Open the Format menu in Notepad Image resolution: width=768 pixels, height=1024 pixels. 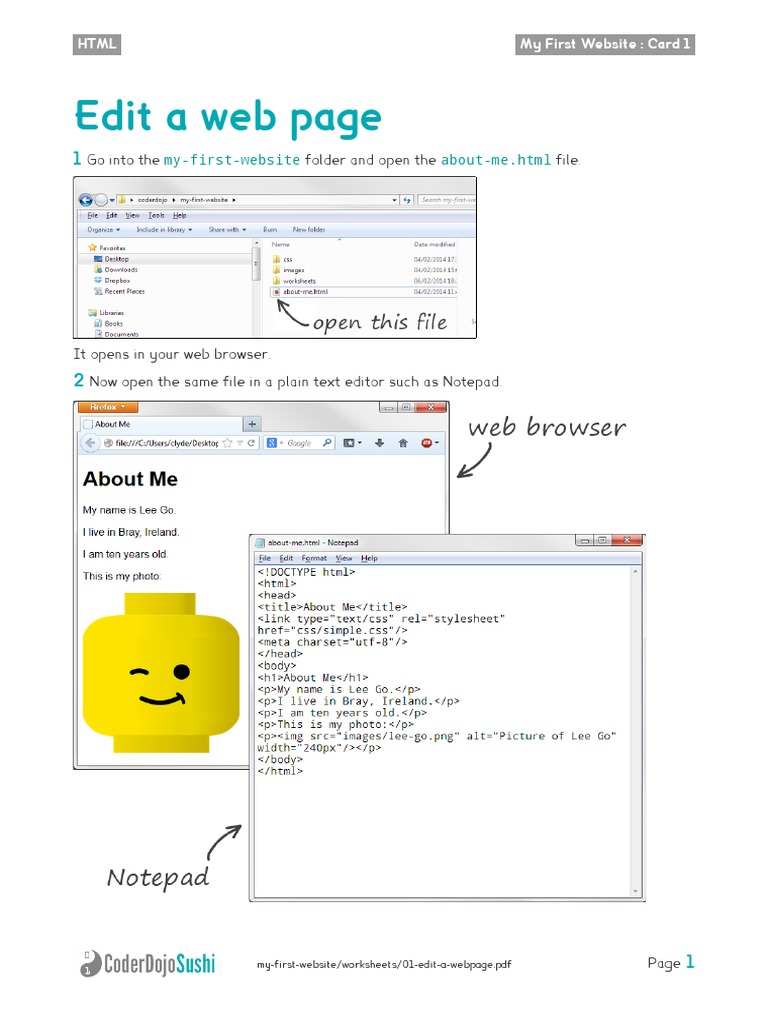pos(314,558)
